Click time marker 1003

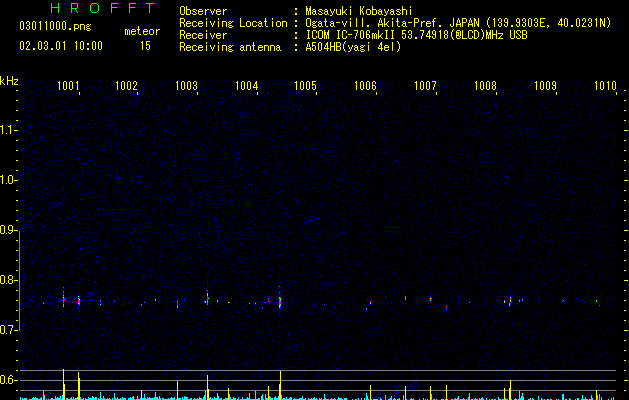187,86
